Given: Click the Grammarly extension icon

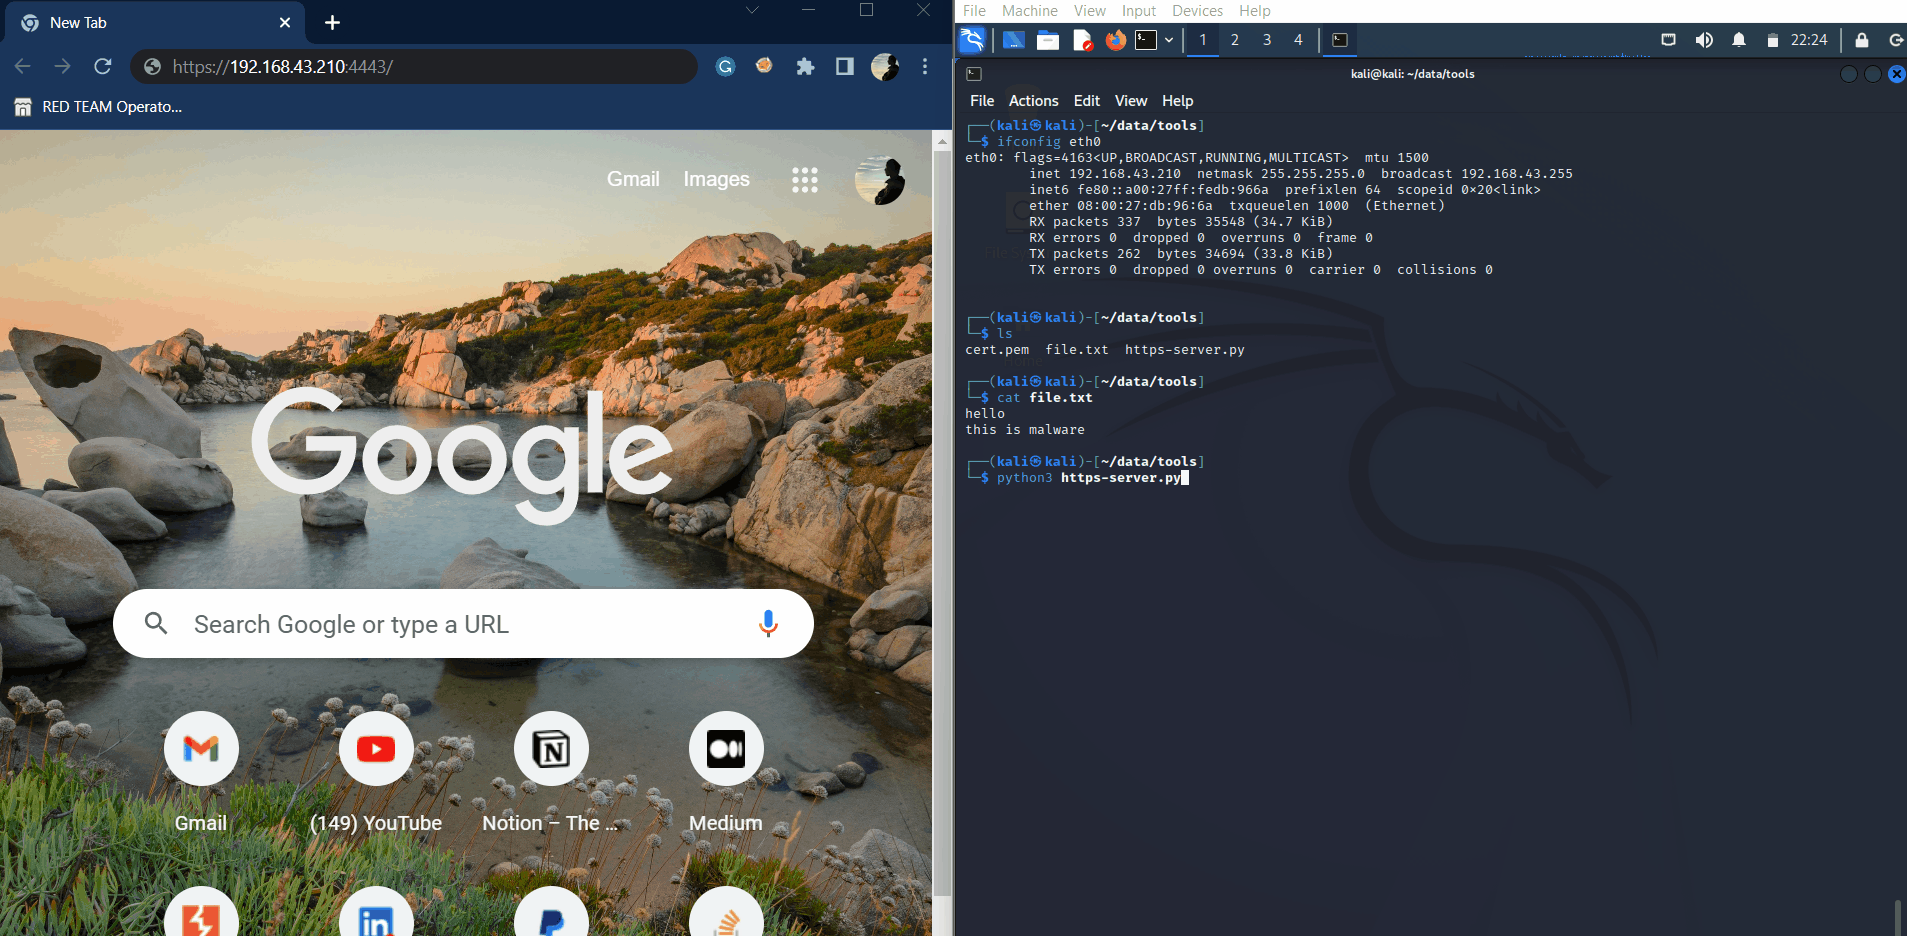Looking at the screenshot, I should click(x=725, y=66).
